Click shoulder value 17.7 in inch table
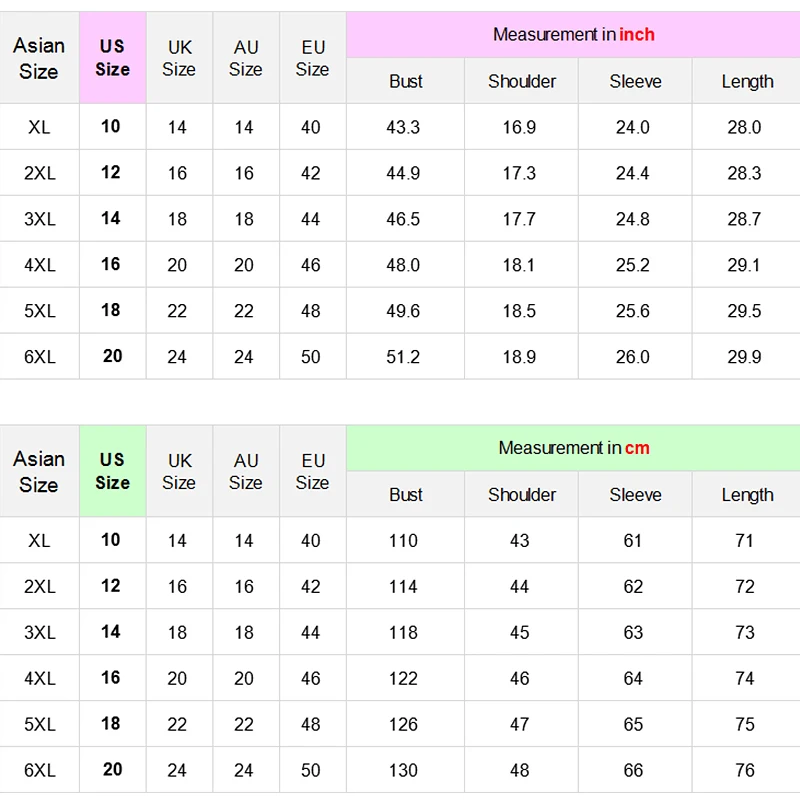The width and height of the screenshot is (800, 800). click(x=519, y=219)
